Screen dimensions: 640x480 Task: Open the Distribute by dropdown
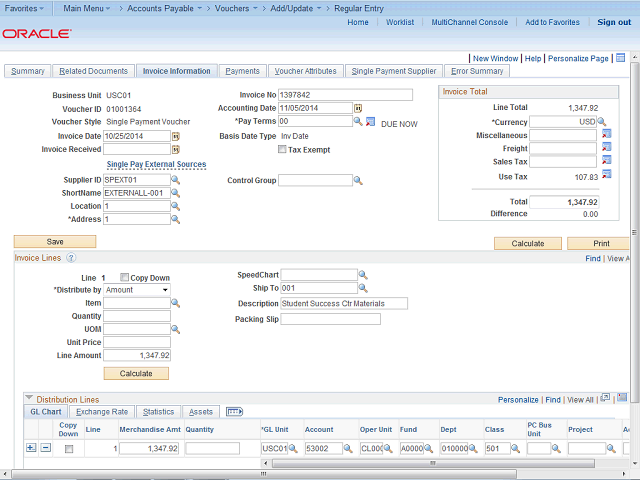tap(137, 290)
